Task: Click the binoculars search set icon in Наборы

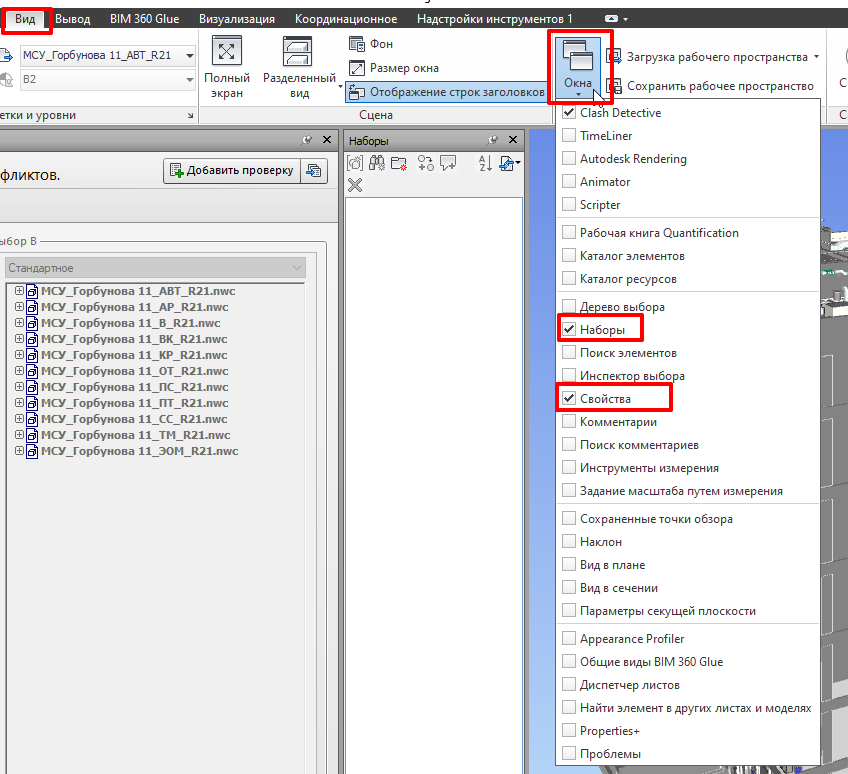Action: point(377,163)
